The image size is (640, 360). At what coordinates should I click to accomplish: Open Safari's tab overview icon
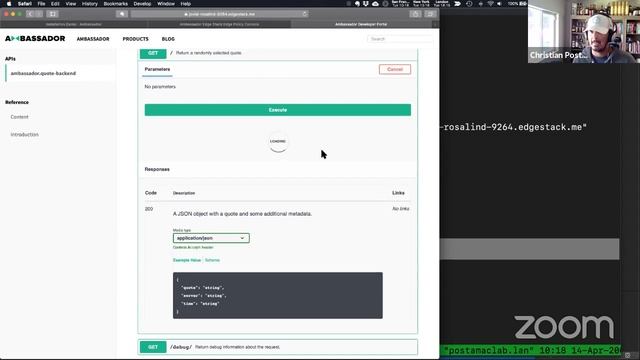[x=430, y=14]
